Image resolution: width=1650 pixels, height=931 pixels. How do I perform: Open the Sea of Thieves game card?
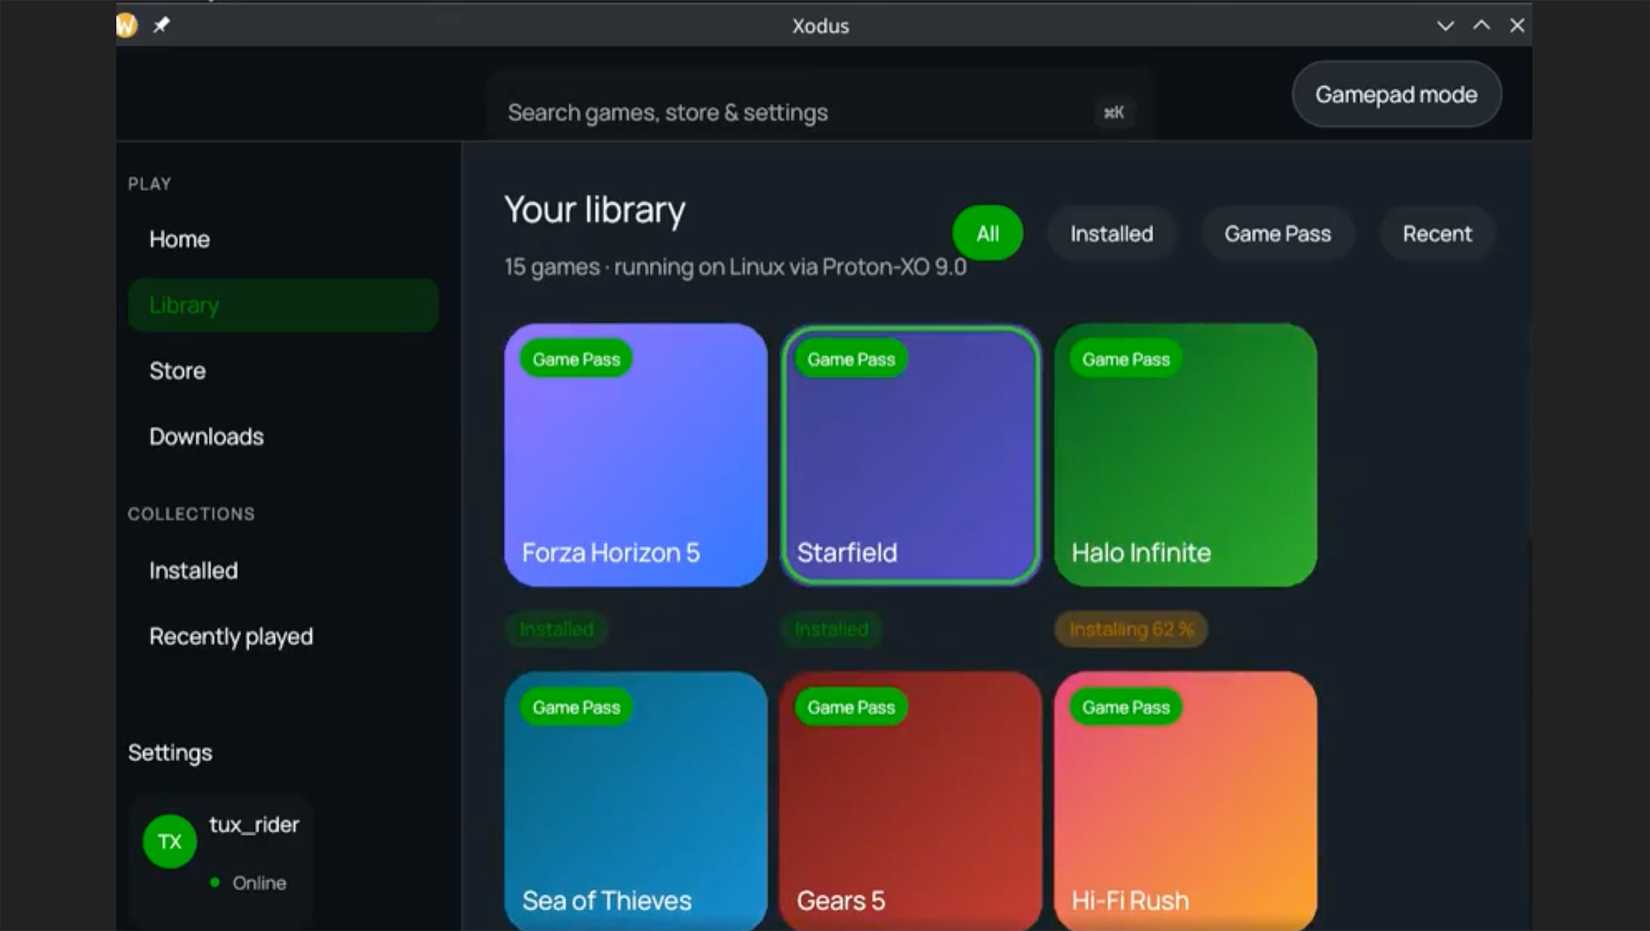coord(636,801)
